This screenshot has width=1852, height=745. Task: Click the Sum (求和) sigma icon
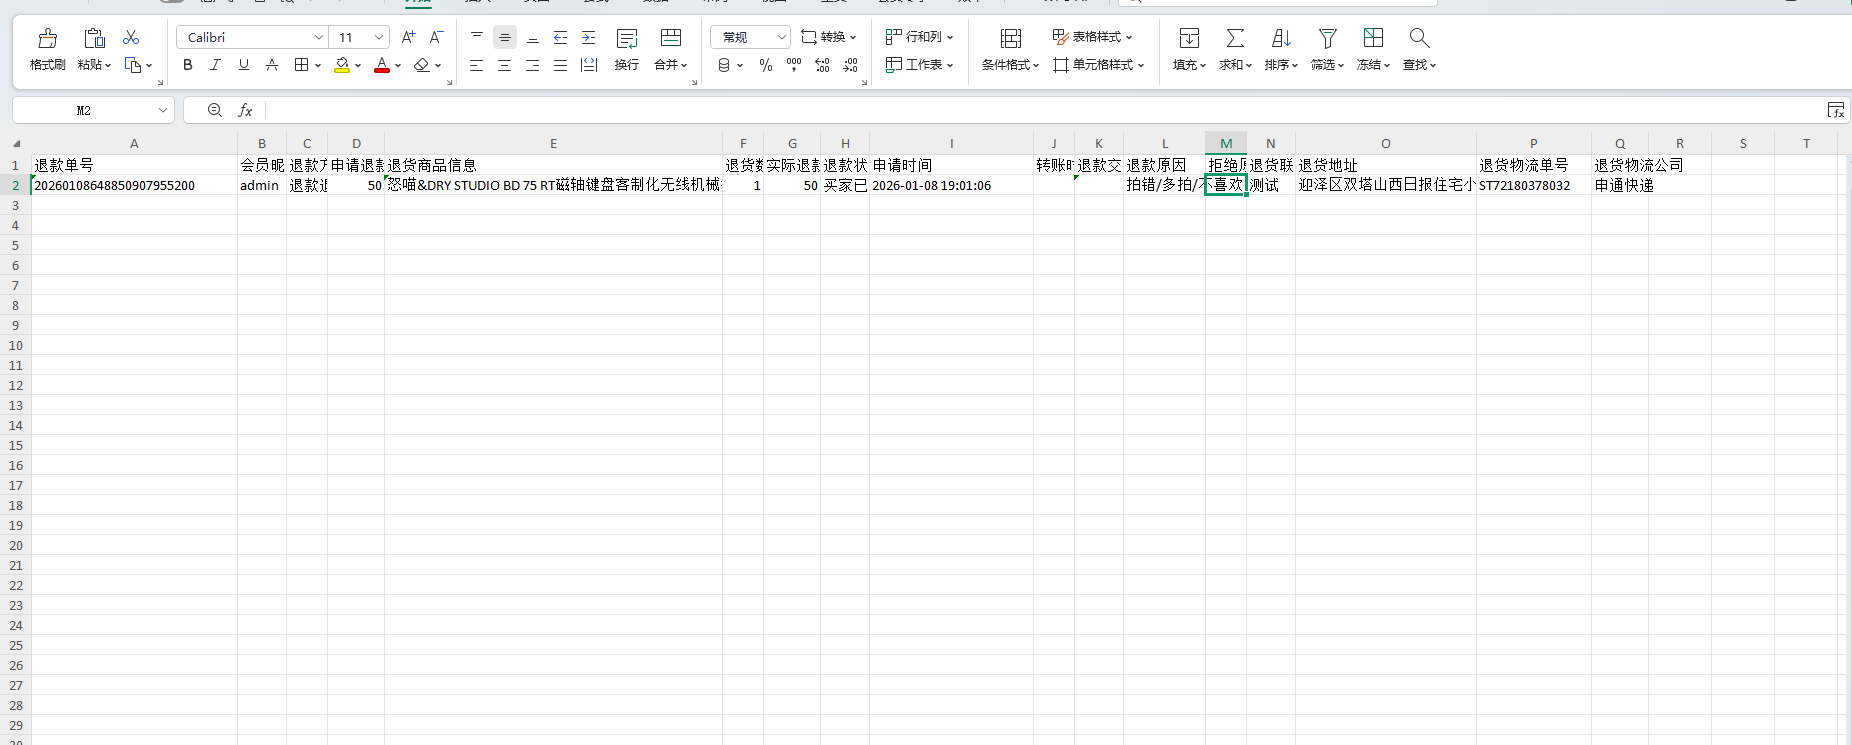point(1235,39)
